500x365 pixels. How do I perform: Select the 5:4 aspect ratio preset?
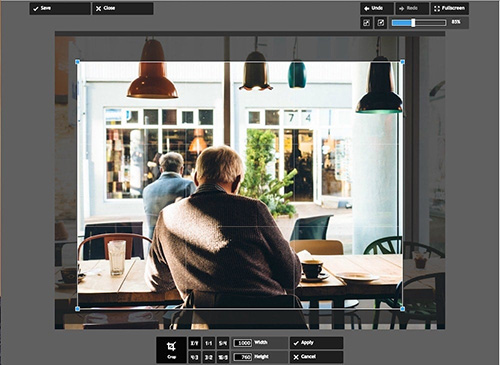pyautogui.click(x=223, y=343)
